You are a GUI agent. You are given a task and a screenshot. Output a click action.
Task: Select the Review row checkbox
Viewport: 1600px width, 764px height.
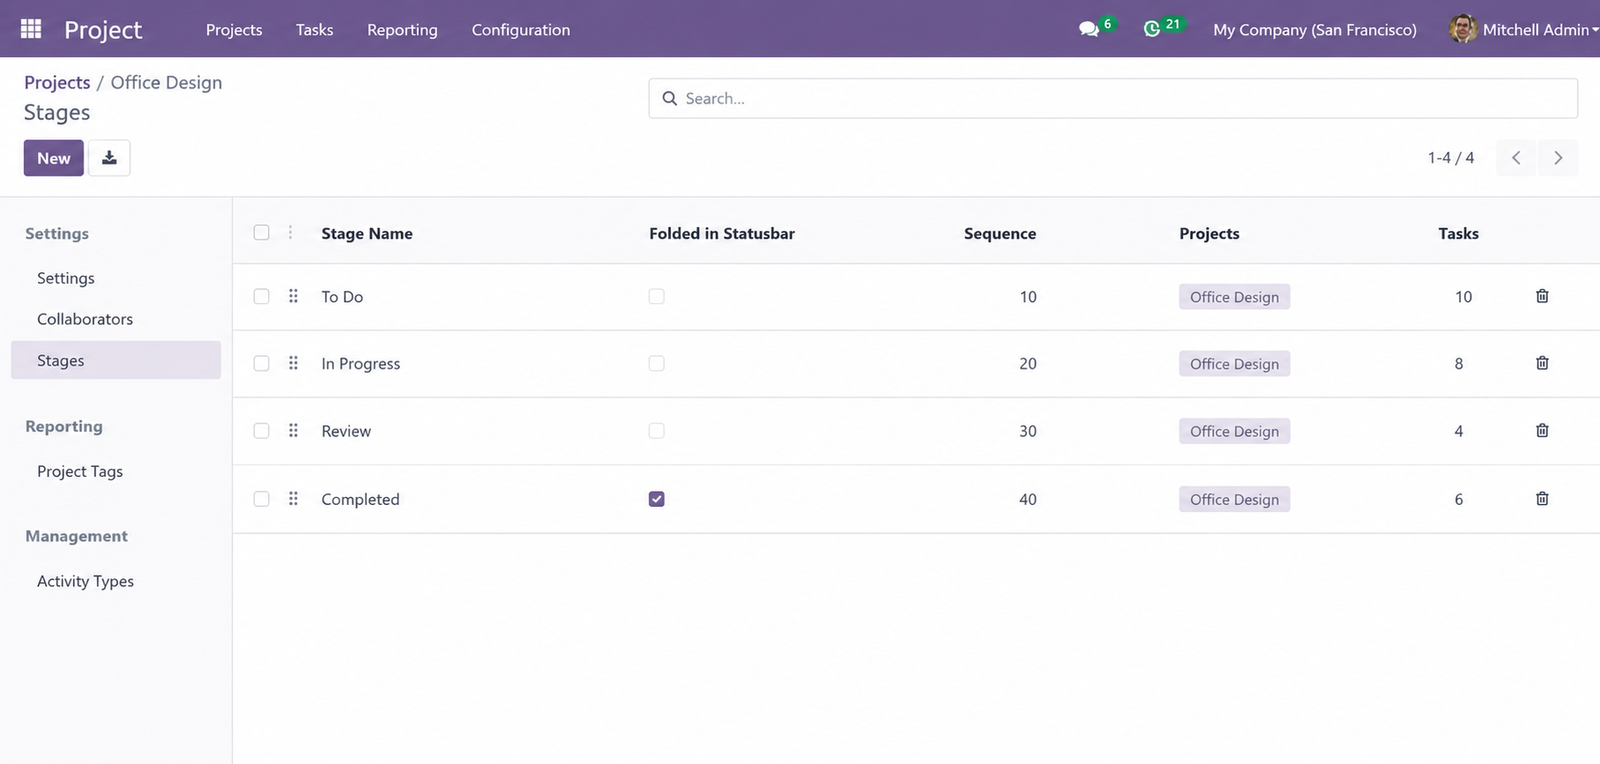pyautogui.click(x=261, y=430)
